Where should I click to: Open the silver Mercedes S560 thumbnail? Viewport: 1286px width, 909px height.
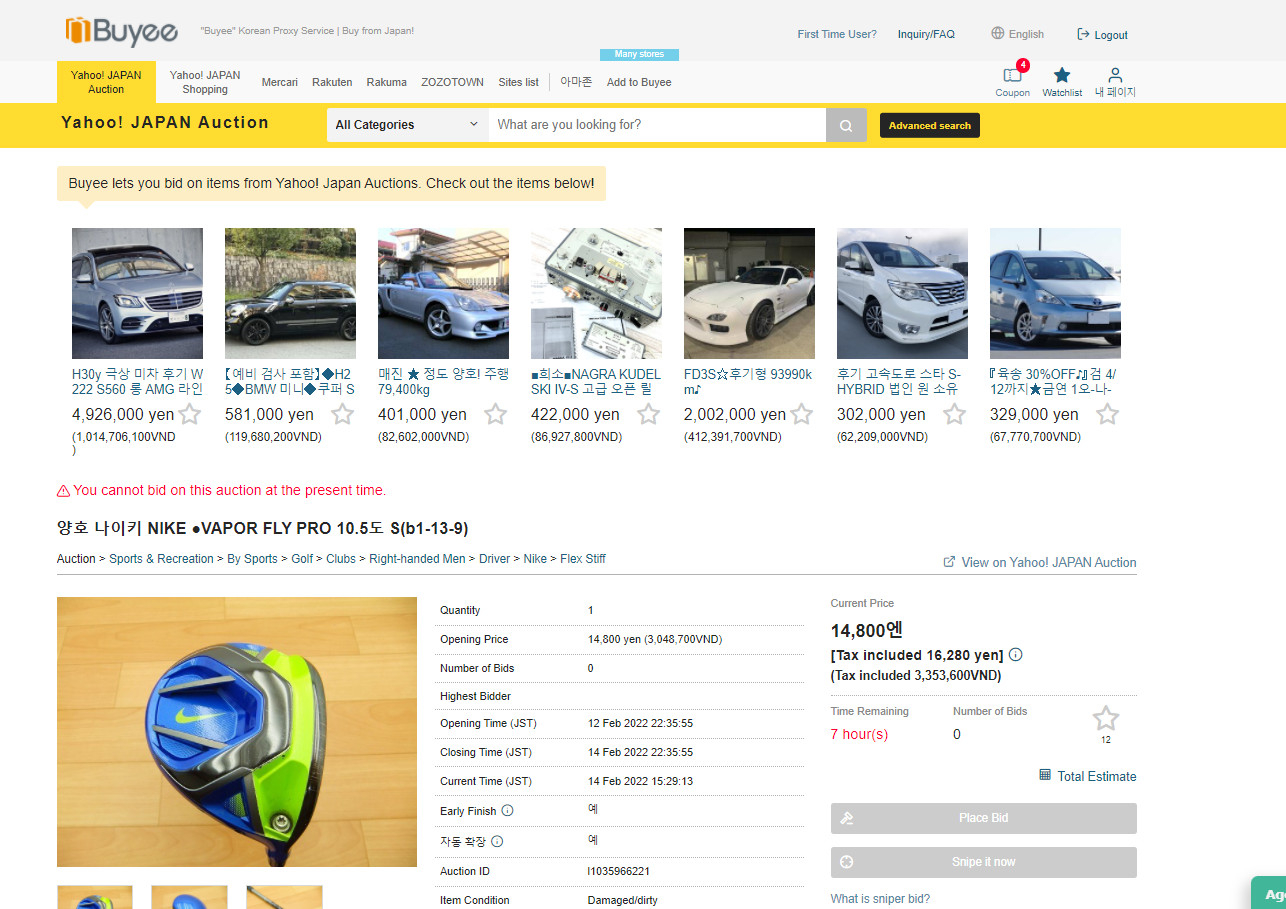(137, 293)
